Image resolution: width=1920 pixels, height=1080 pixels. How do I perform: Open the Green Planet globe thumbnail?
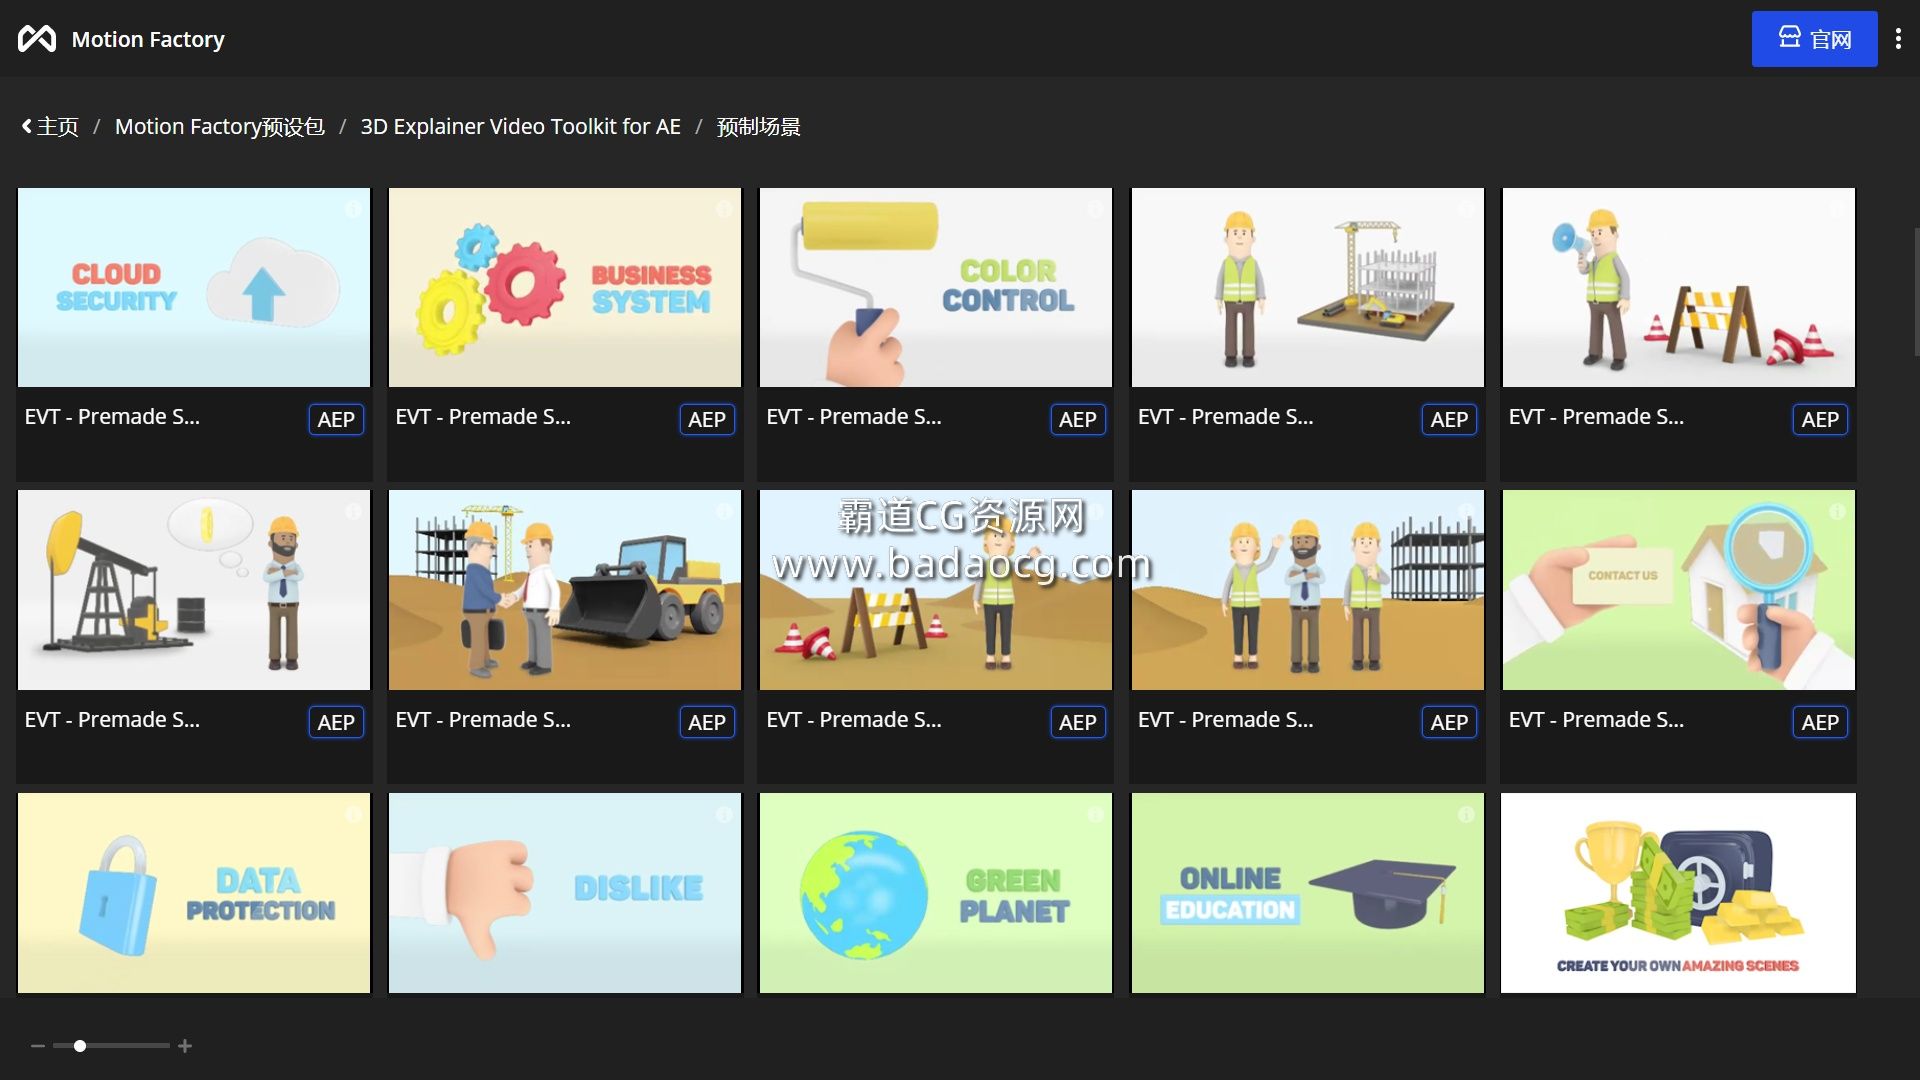[936, 893]
